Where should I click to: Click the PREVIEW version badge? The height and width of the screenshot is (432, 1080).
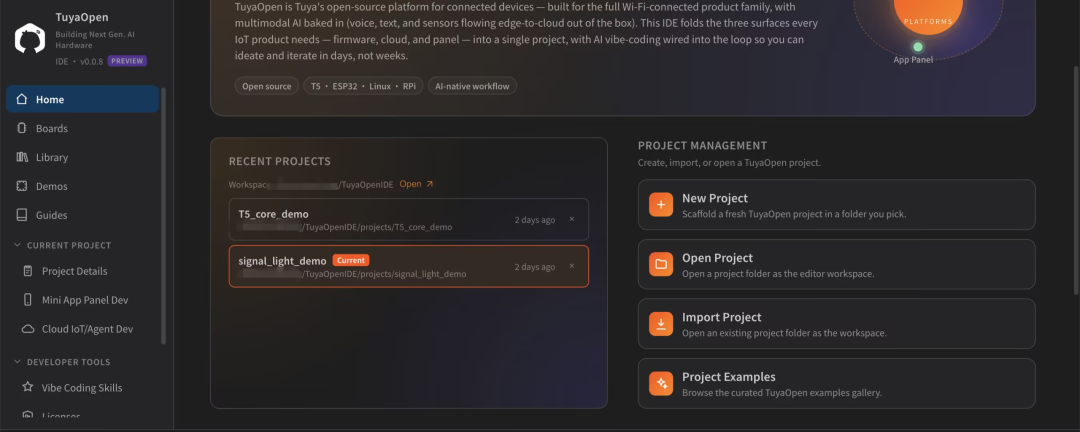[127, 61]
